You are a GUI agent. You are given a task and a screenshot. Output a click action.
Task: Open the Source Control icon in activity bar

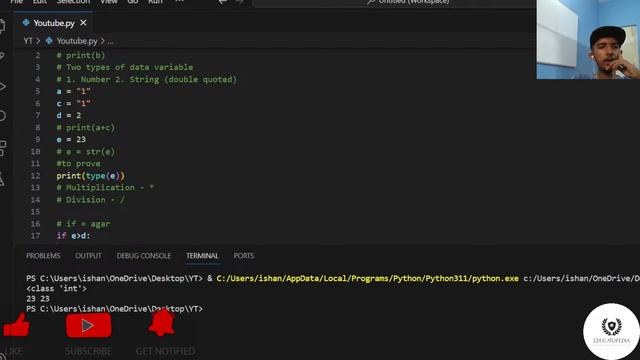(2, 56)
